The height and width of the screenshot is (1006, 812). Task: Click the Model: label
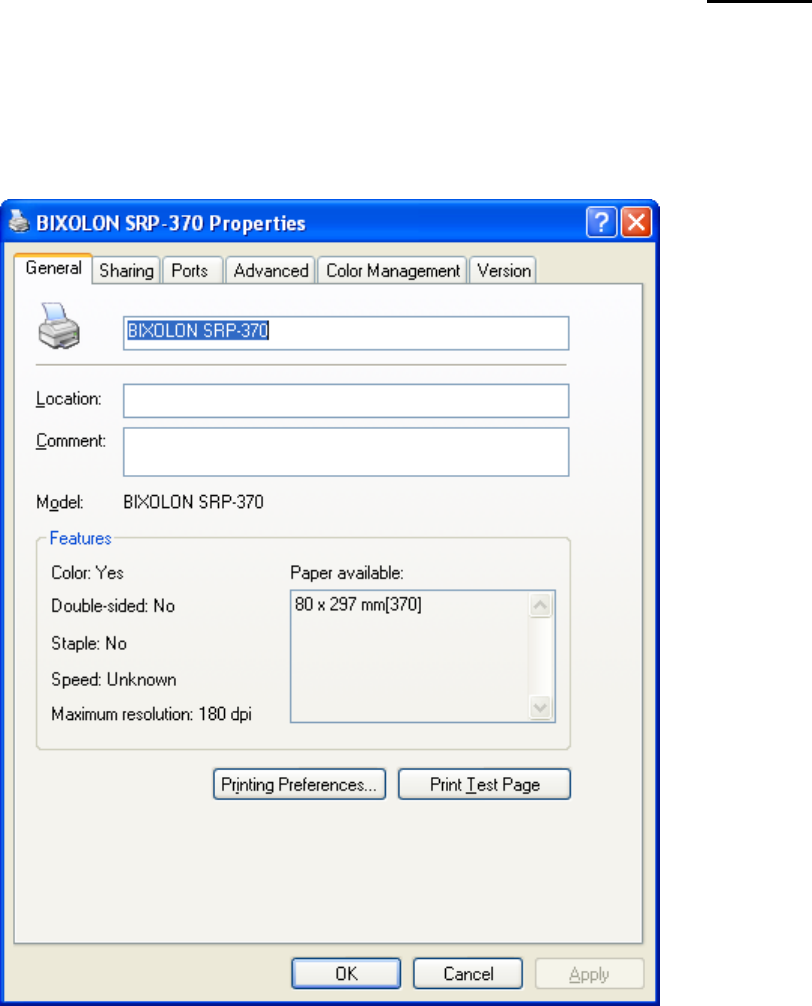(x=60, y=502)
